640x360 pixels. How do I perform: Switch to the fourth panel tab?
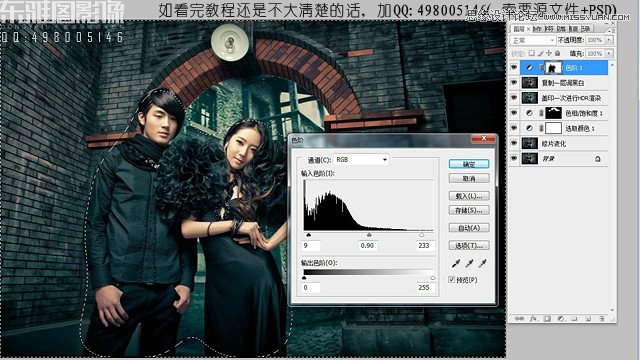(561, 29)
